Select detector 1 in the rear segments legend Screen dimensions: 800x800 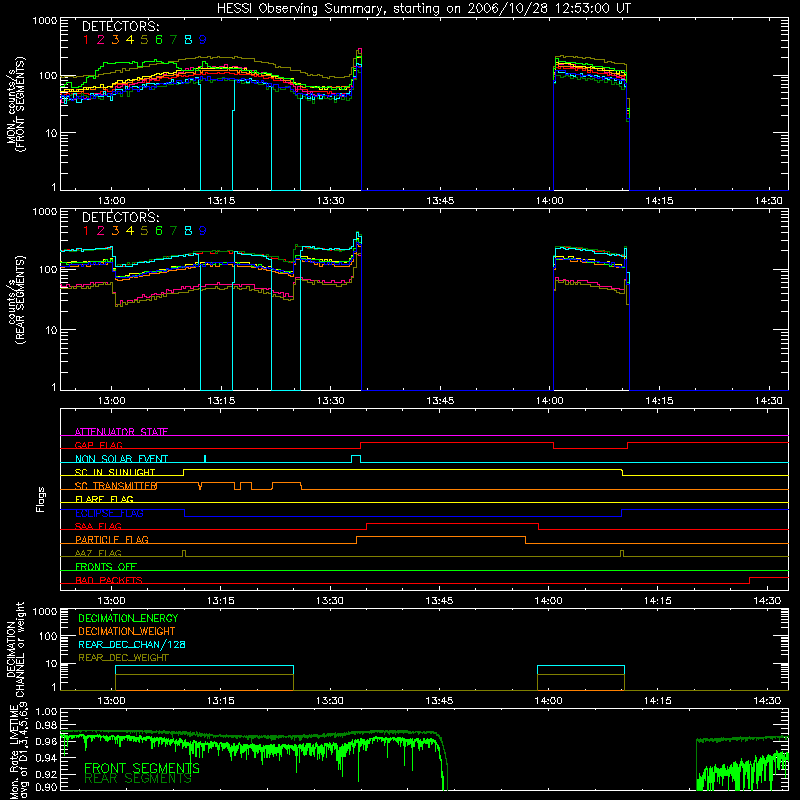86,231
